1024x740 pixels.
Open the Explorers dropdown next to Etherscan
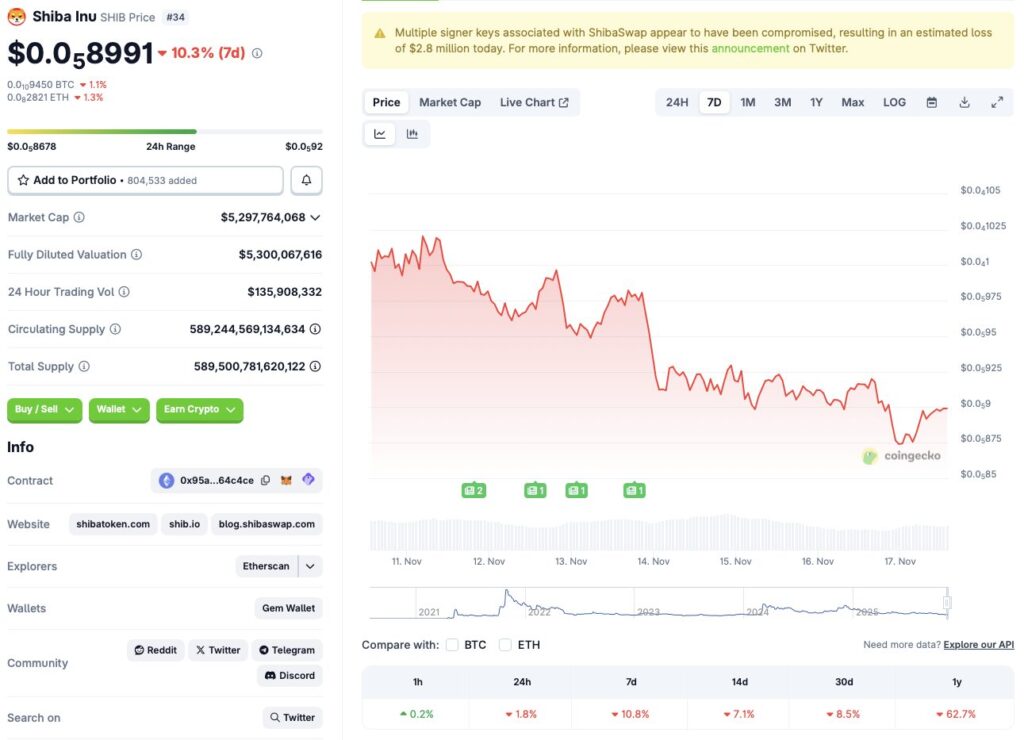[308, 565]
